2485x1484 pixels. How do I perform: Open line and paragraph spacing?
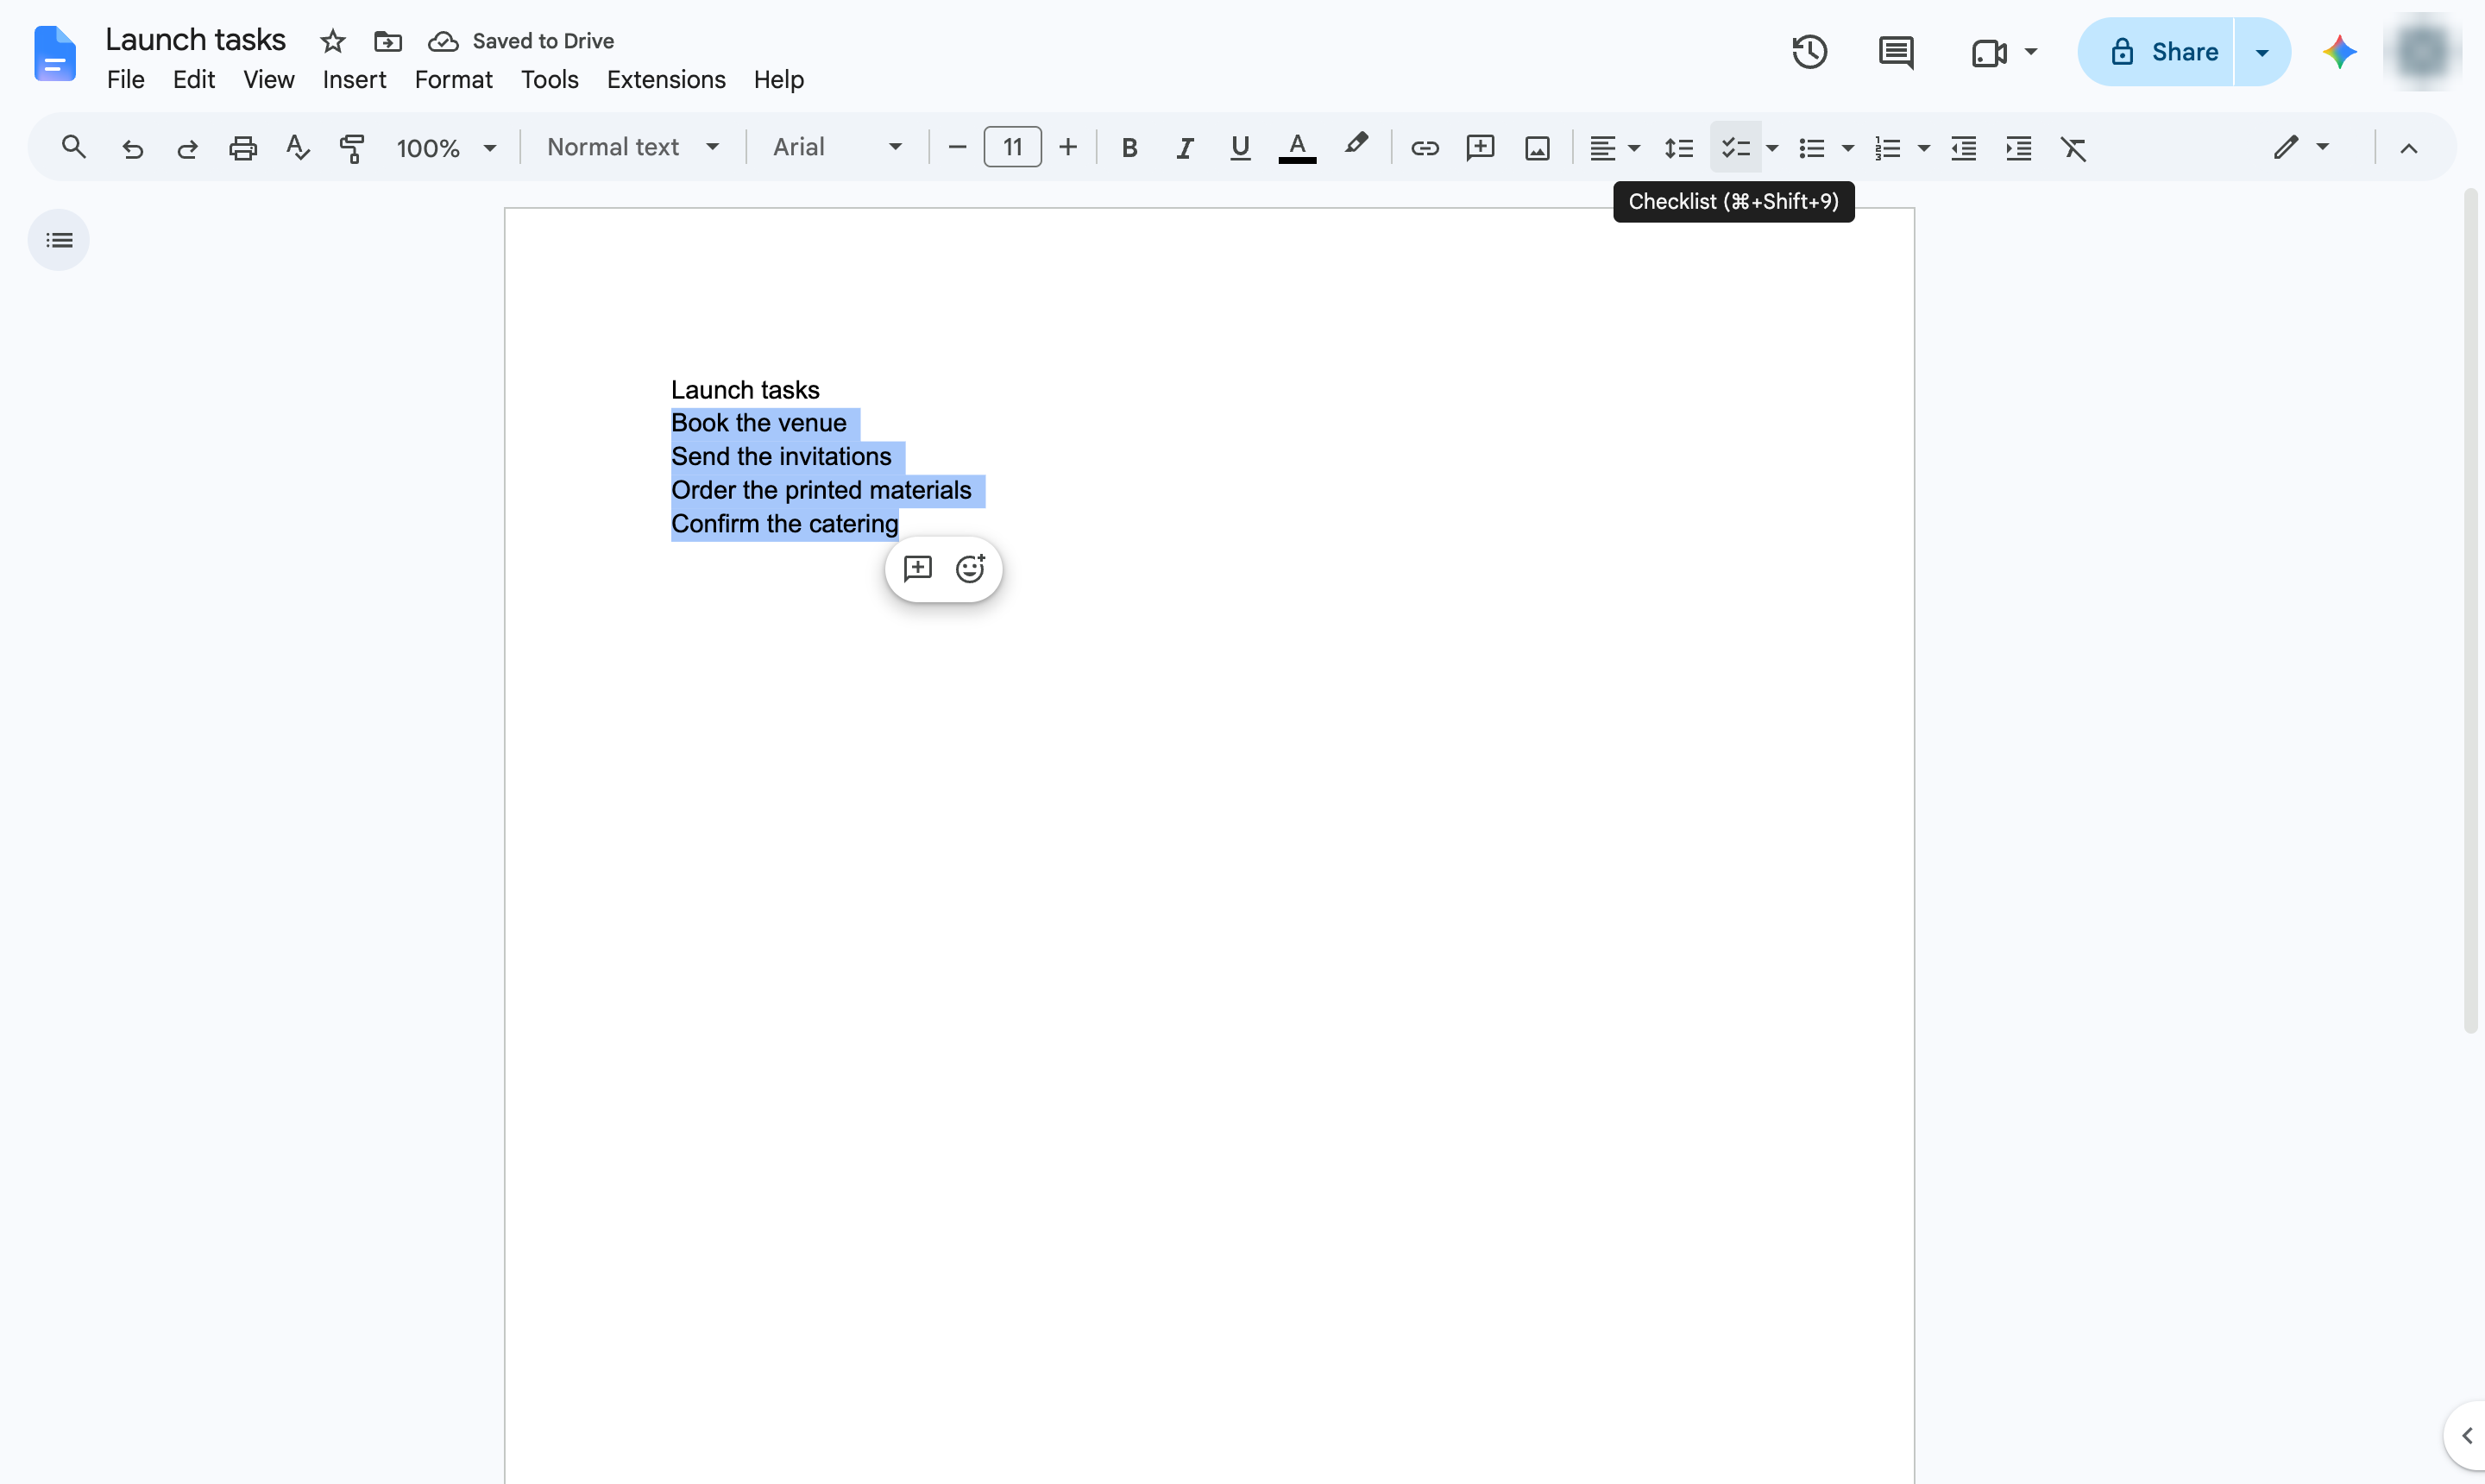(x=1679, y=148)
